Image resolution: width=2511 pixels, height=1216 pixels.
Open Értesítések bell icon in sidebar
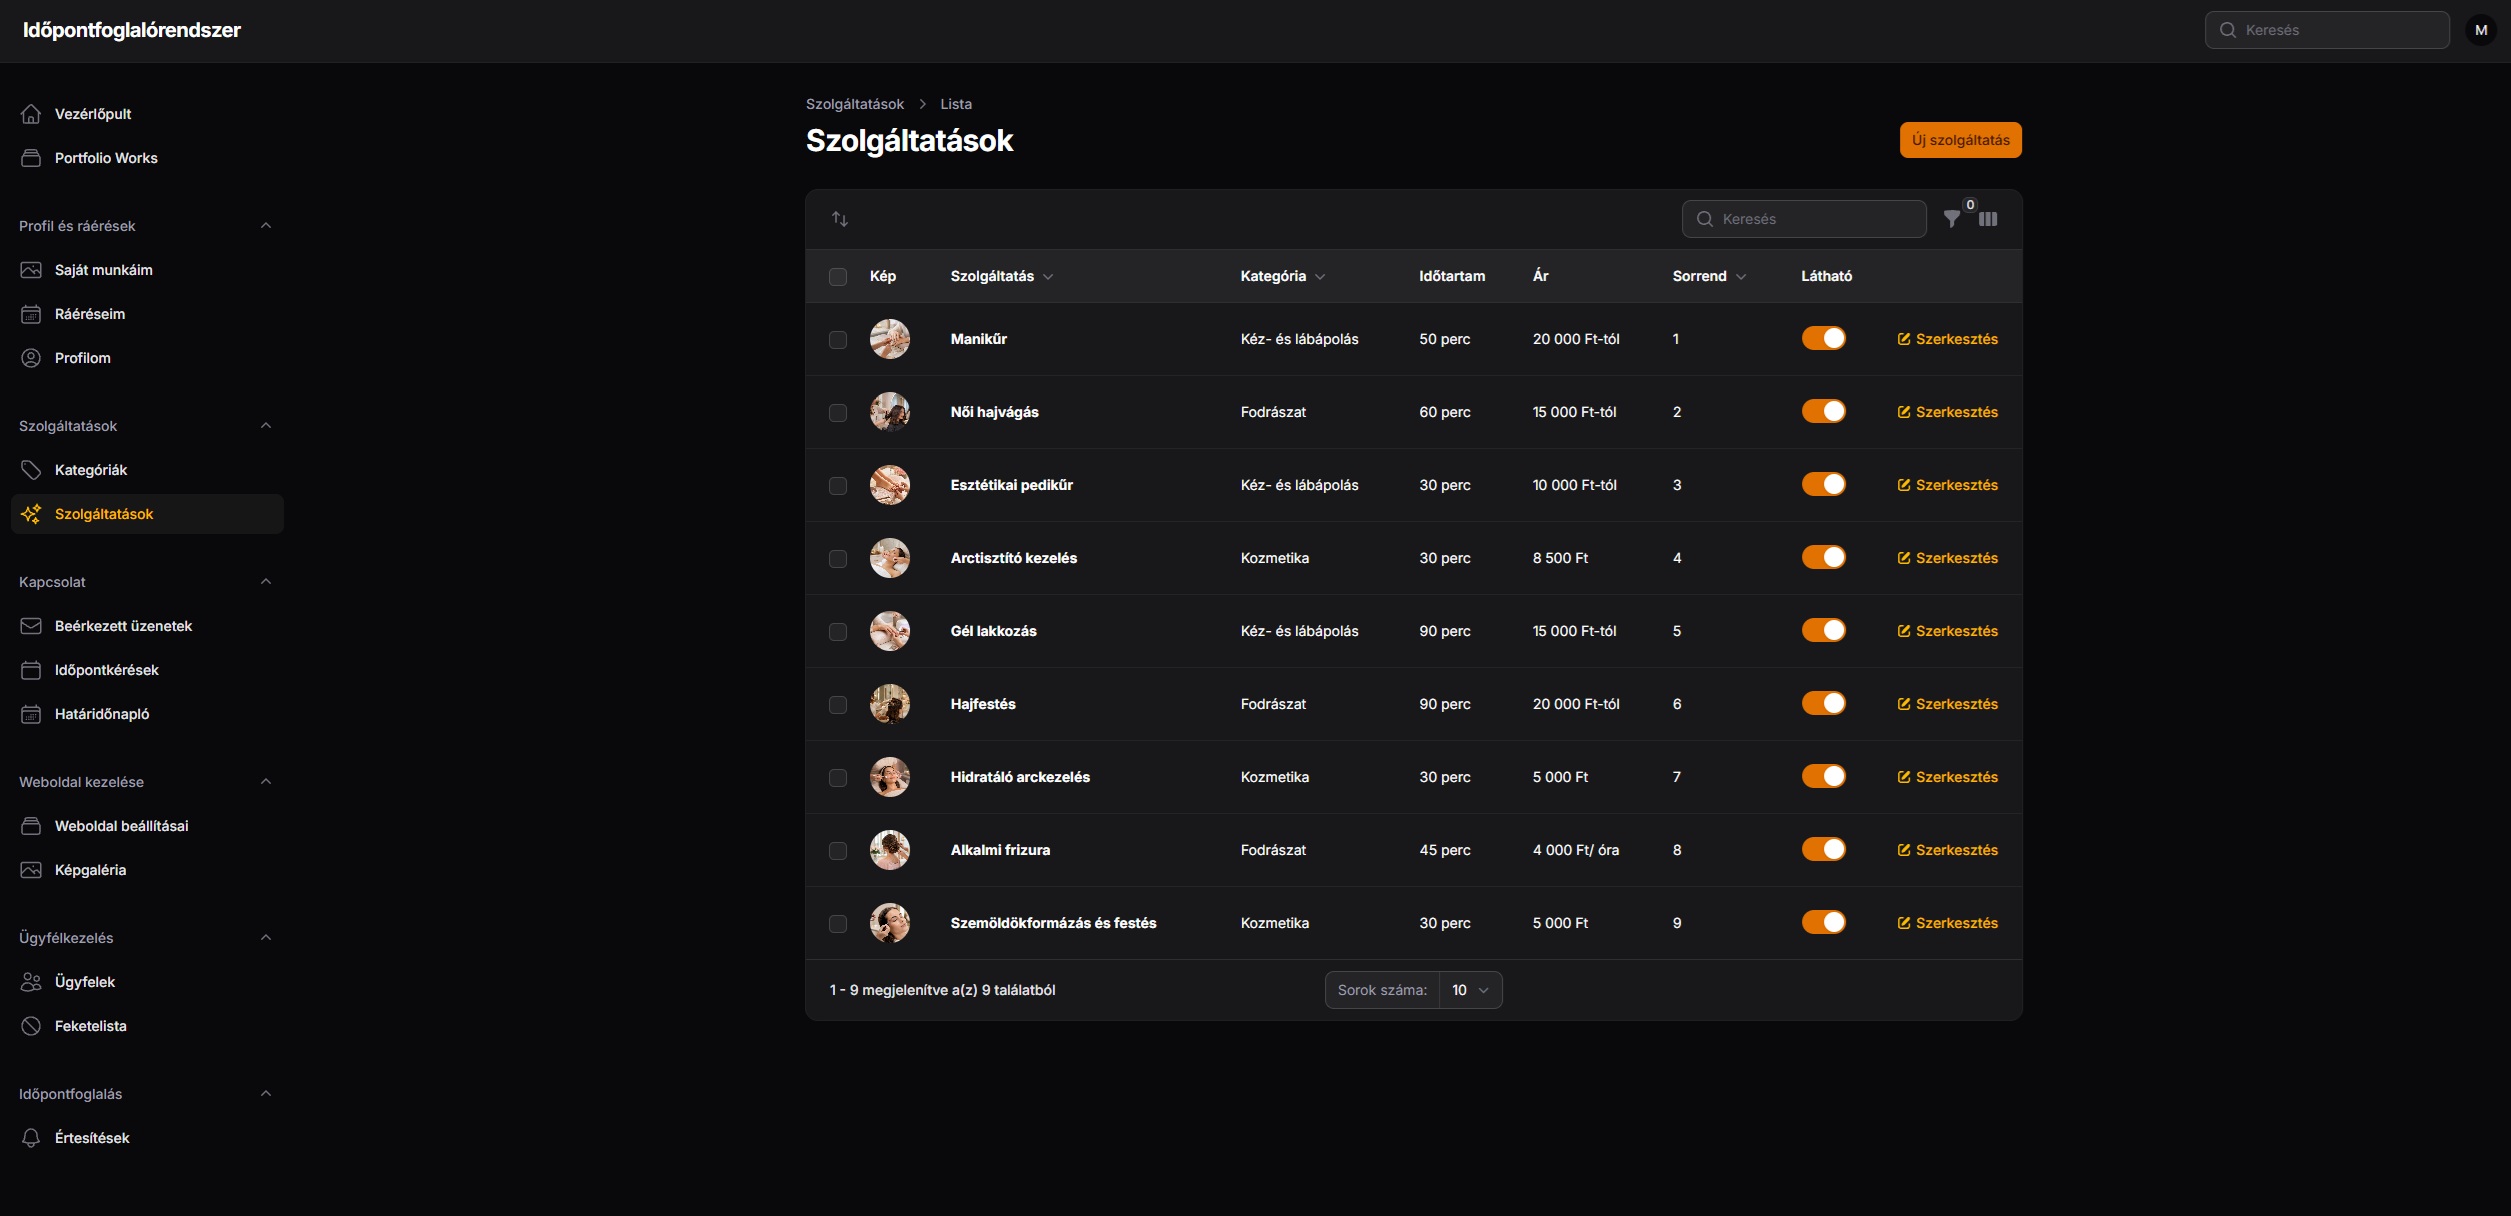click(x=31, y=1138)
